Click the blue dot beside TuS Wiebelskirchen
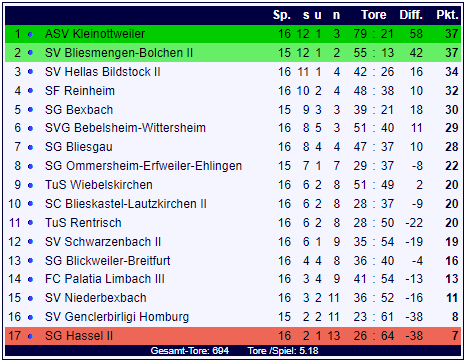468x362 pixels. (x=30, y=185)
